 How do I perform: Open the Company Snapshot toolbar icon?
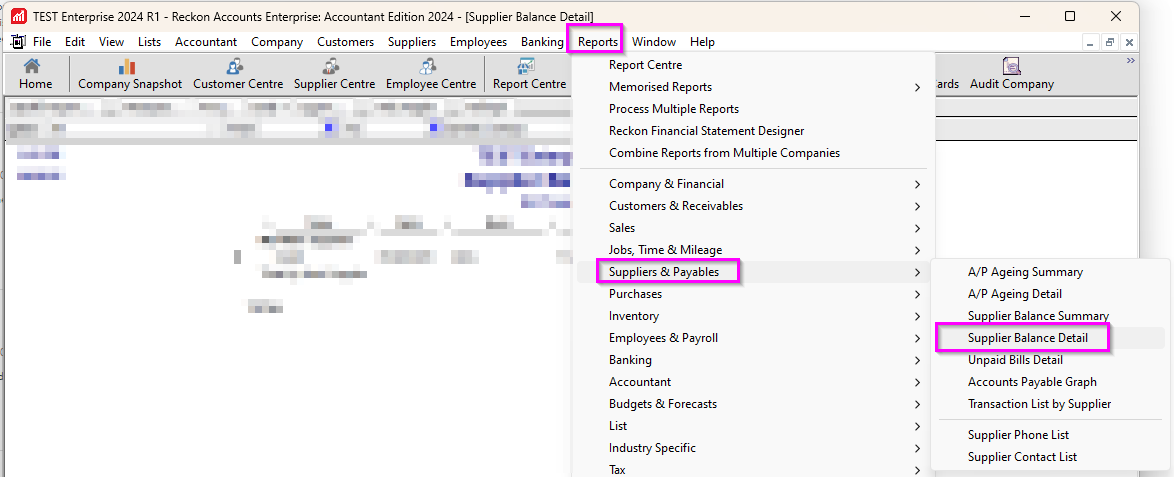point(130,74)
